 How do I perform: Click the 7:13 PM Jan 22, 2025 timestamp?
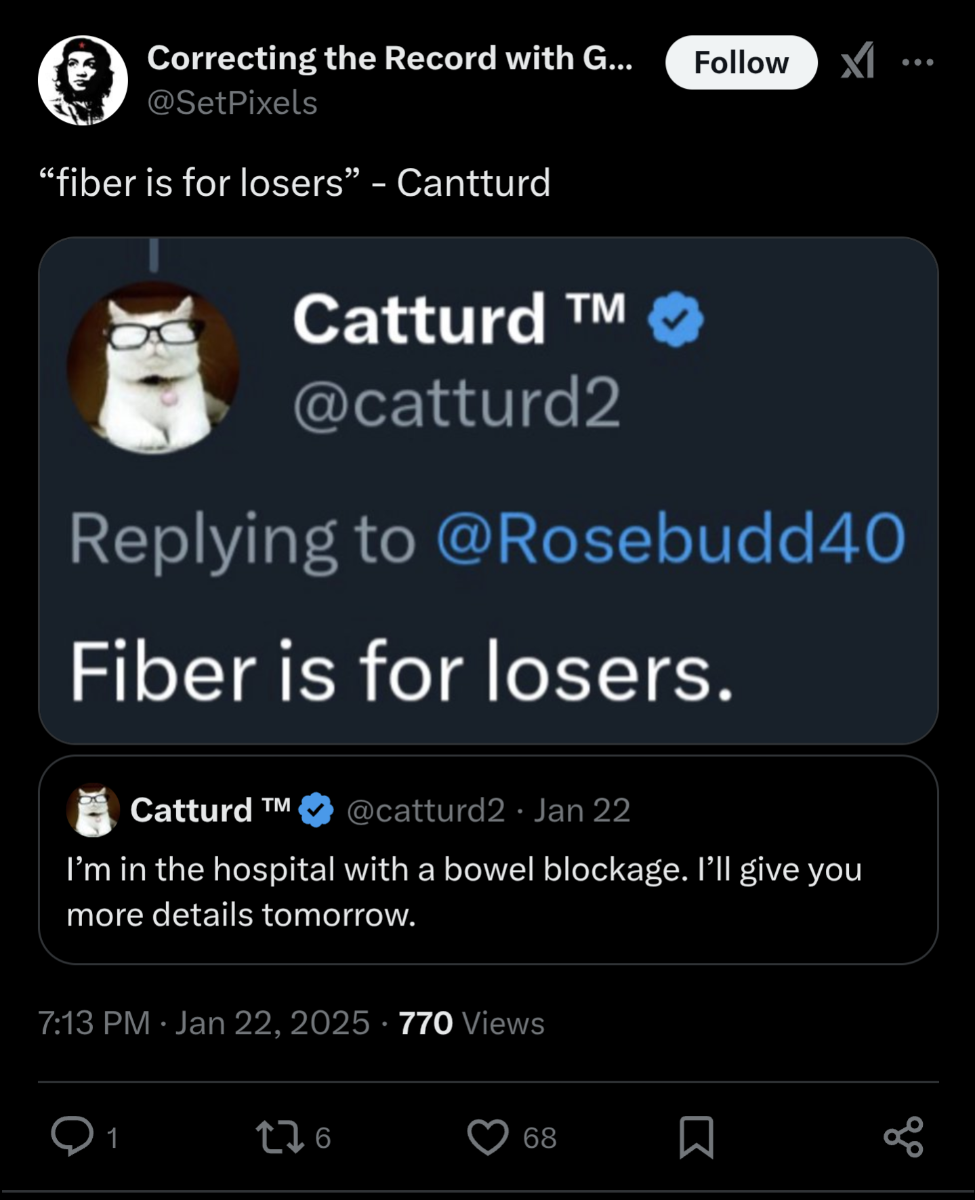click(203, 1023)
